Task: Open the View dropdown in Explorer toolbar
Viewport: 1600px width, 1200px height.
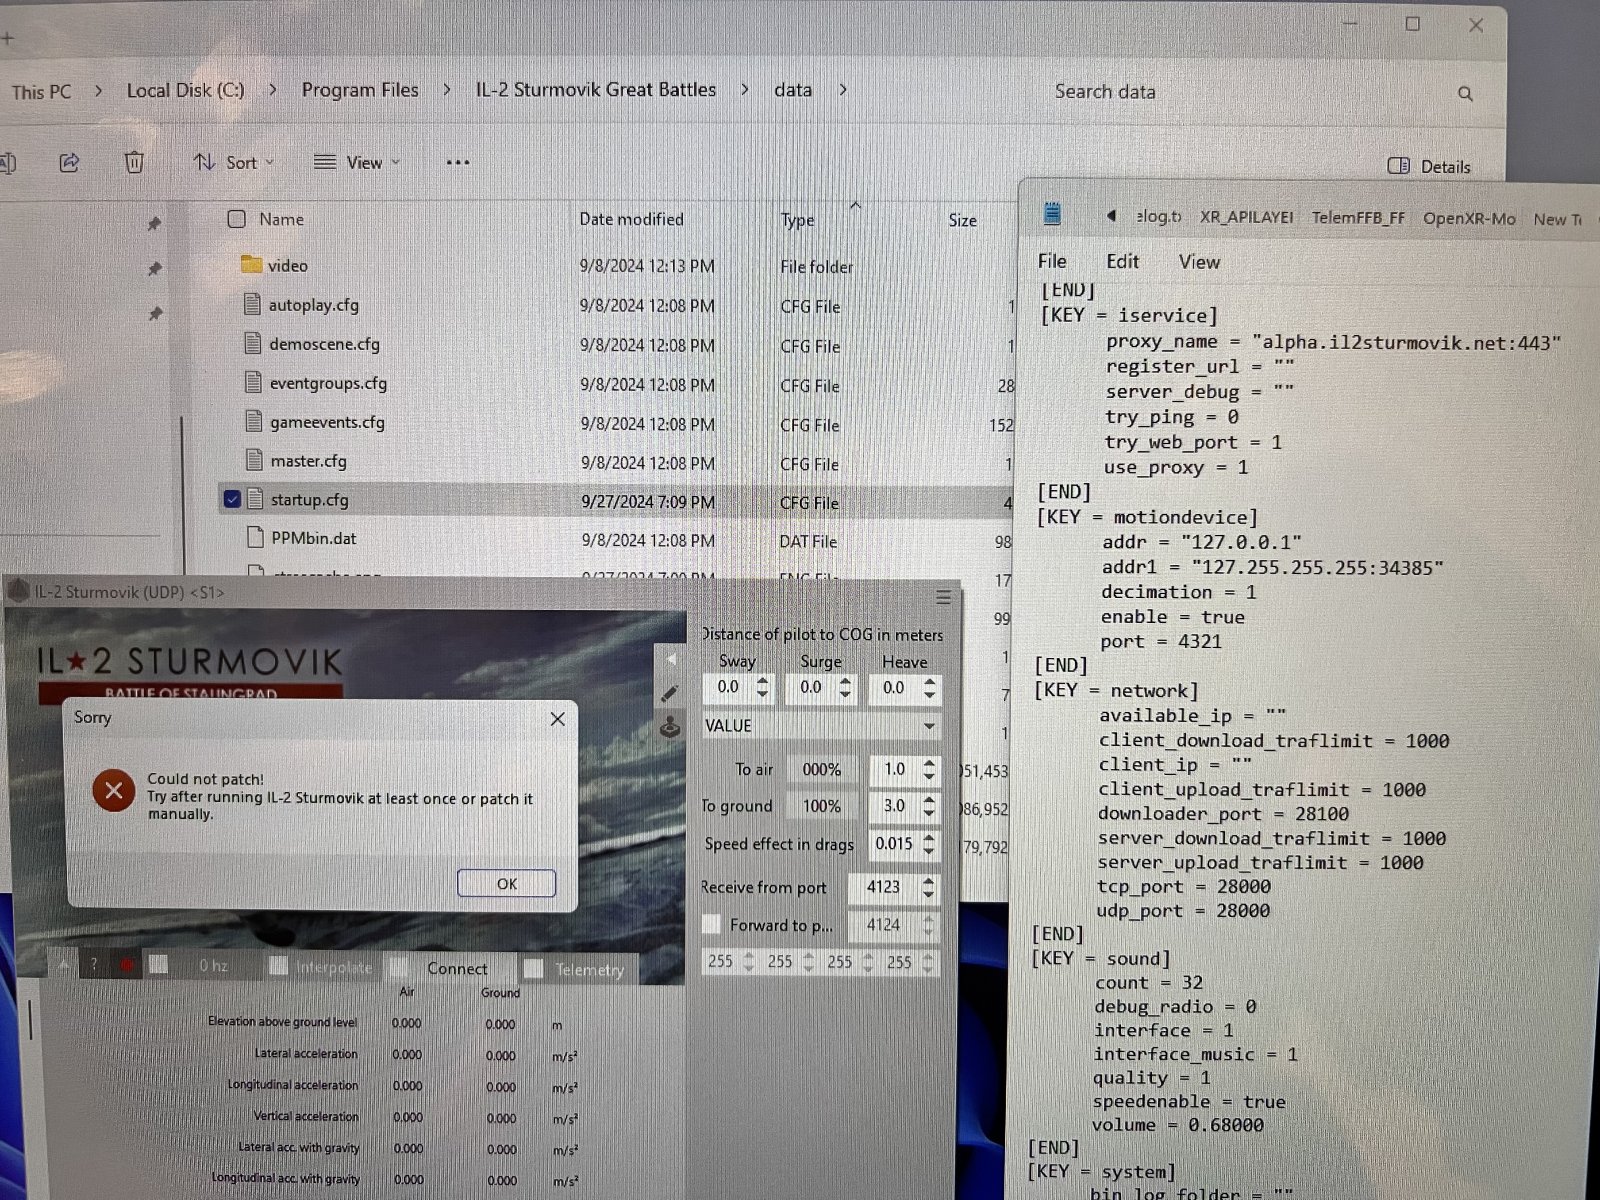Action: tap(357, 162)
